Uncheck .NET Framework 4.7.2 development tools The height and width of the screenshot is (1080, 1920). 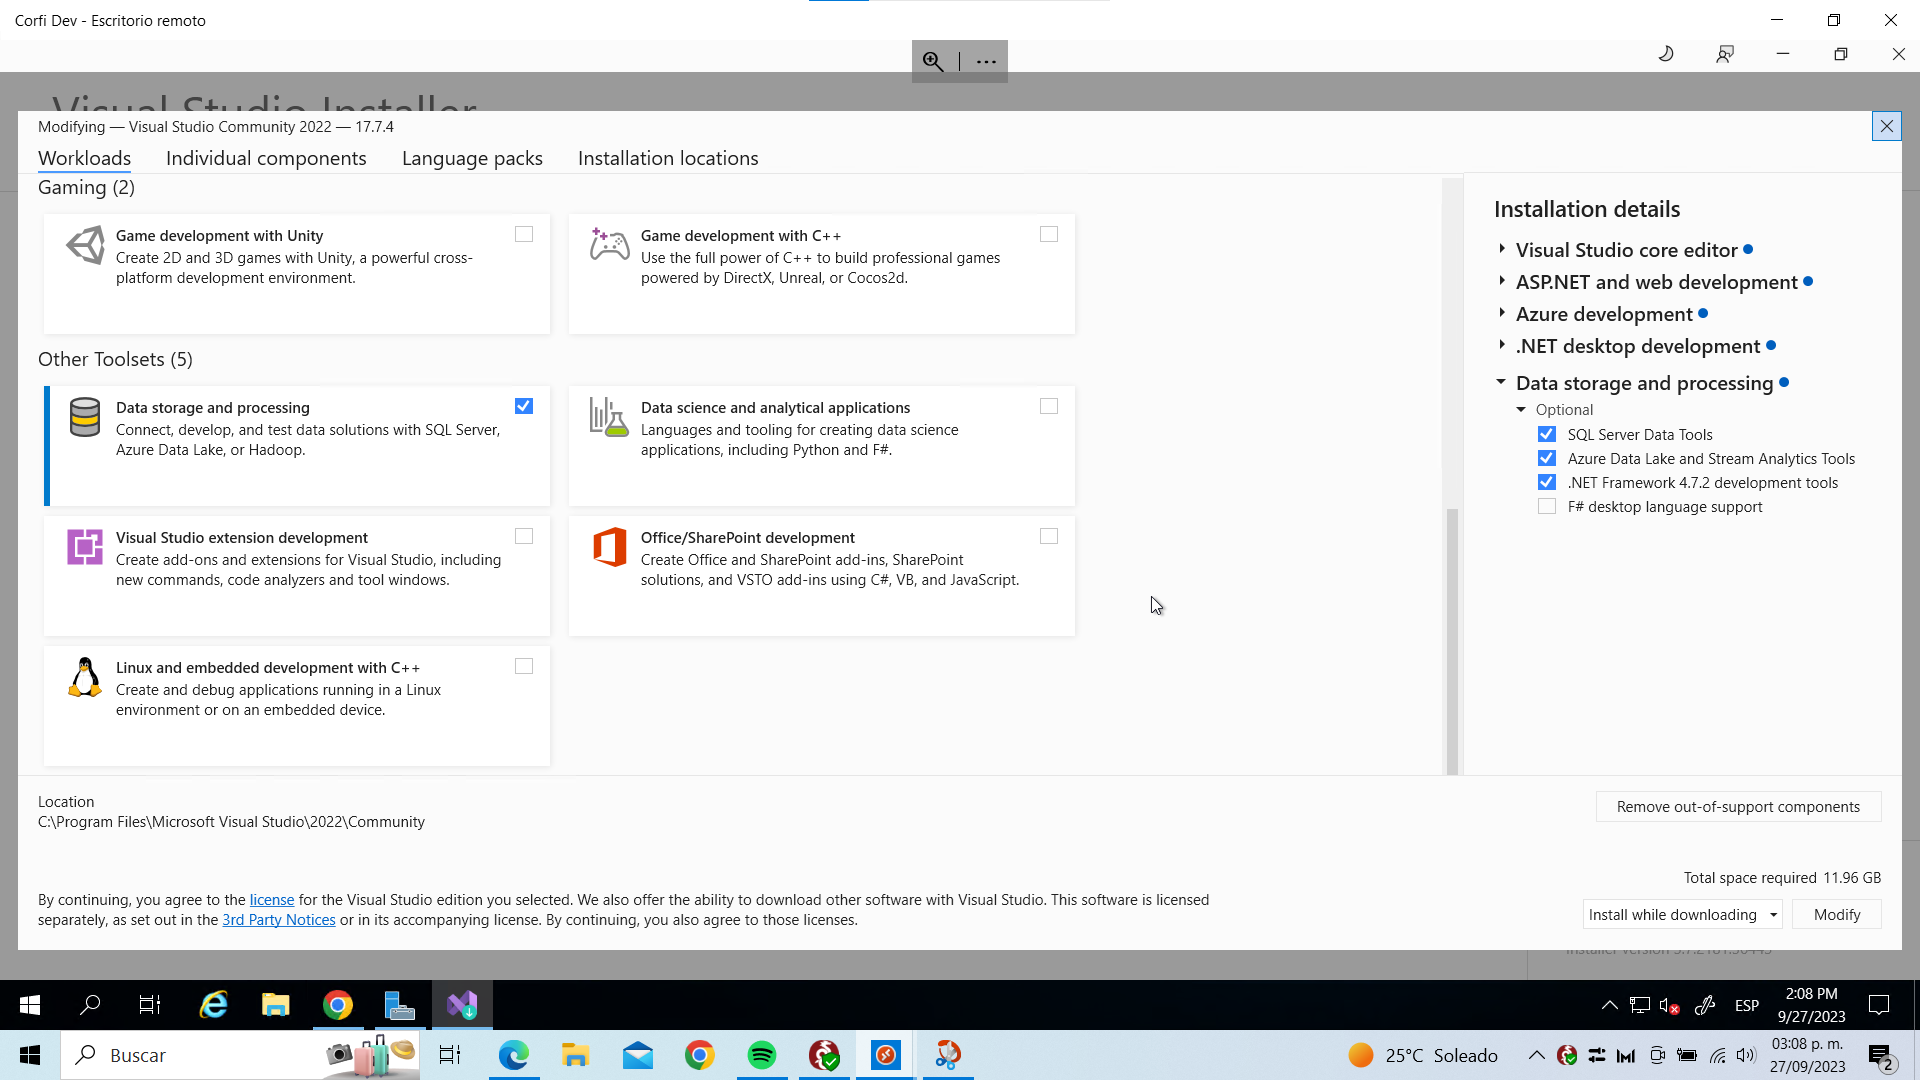[1547, 482]
